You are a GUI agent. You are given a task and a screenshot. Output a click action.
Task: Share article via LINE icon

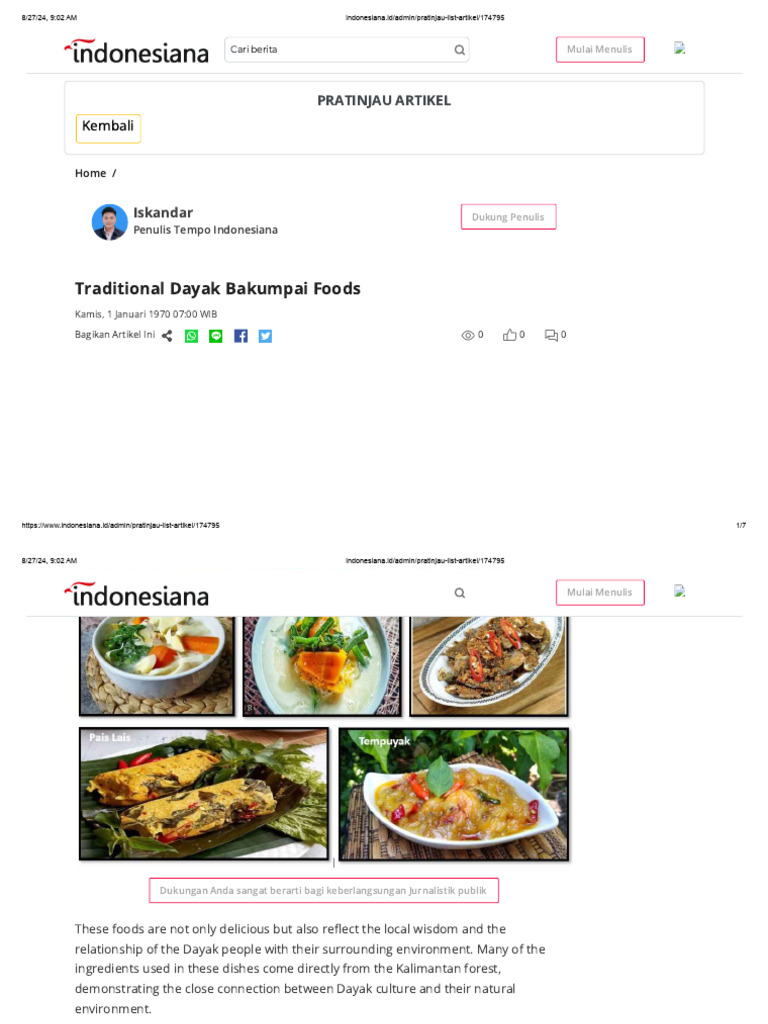(x=216, y=336)
